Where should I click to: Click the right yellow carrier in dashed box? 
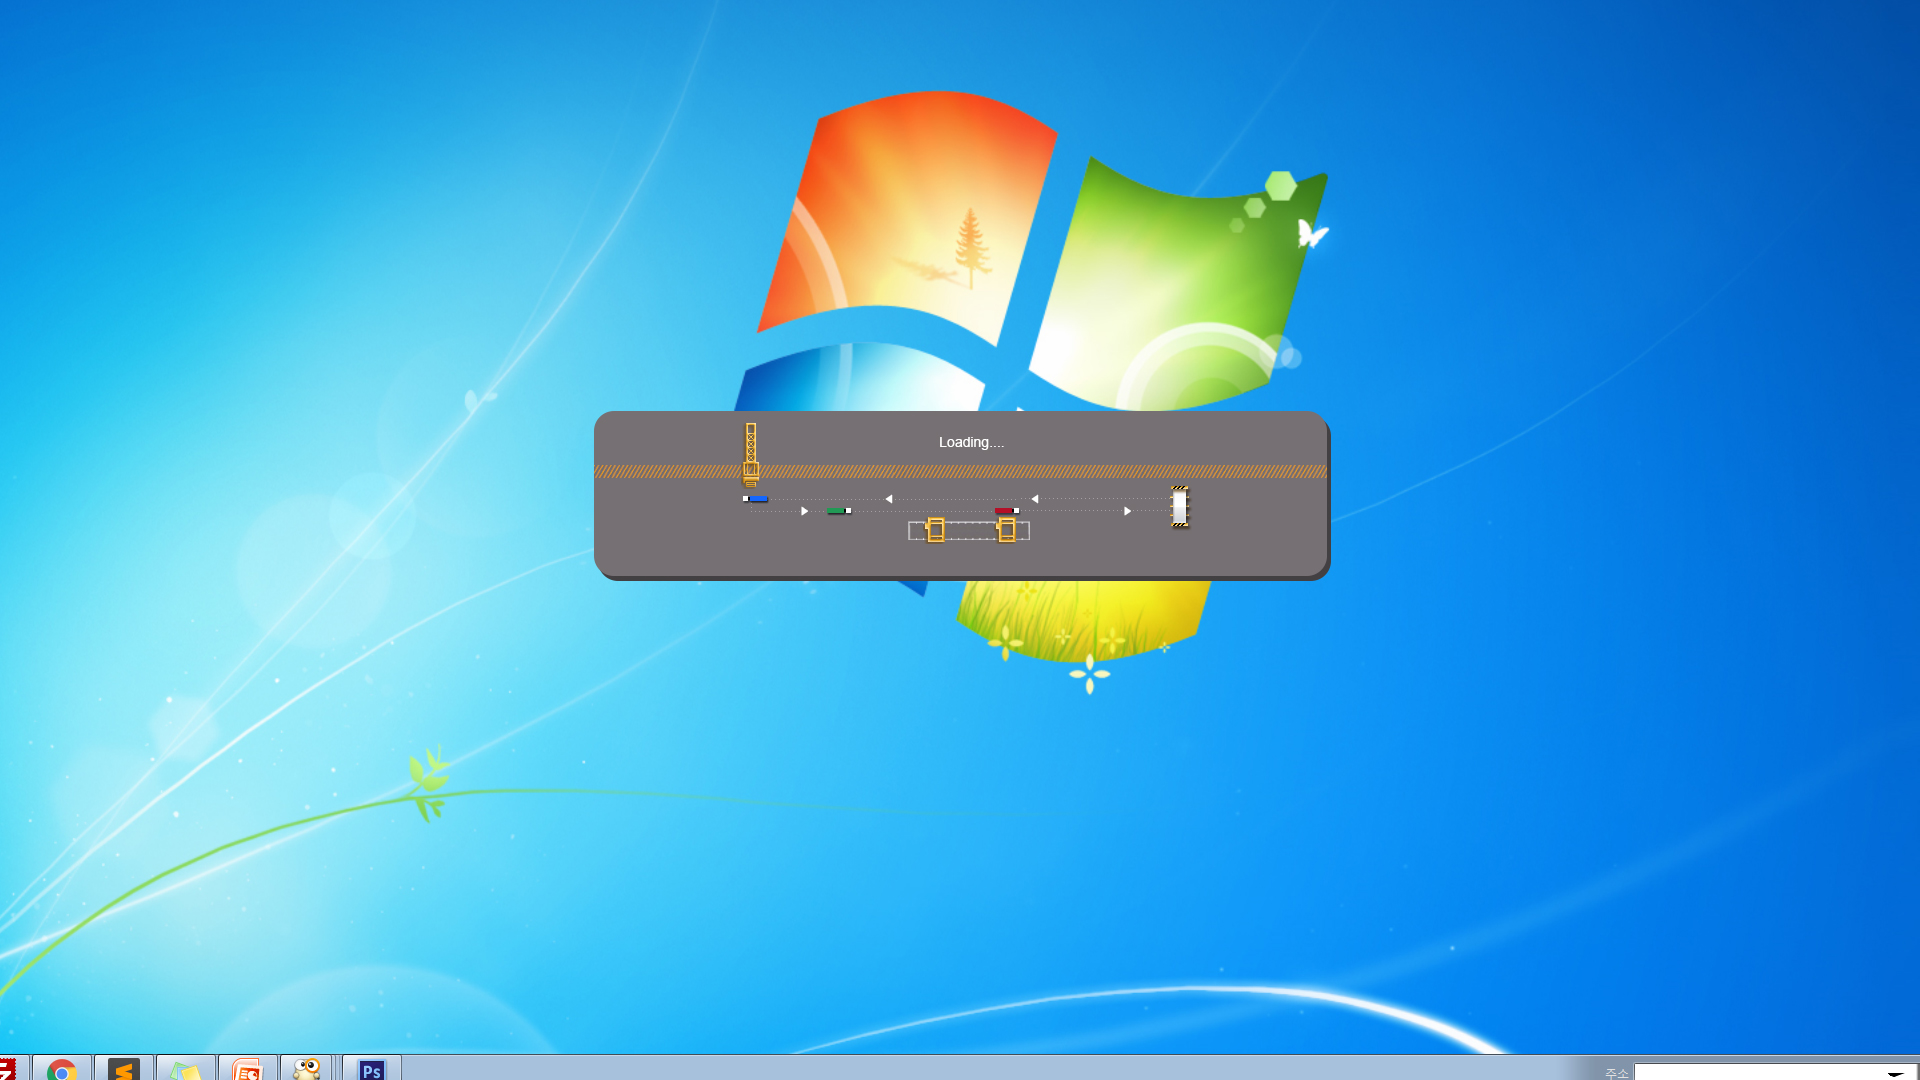click(1007, 530)
